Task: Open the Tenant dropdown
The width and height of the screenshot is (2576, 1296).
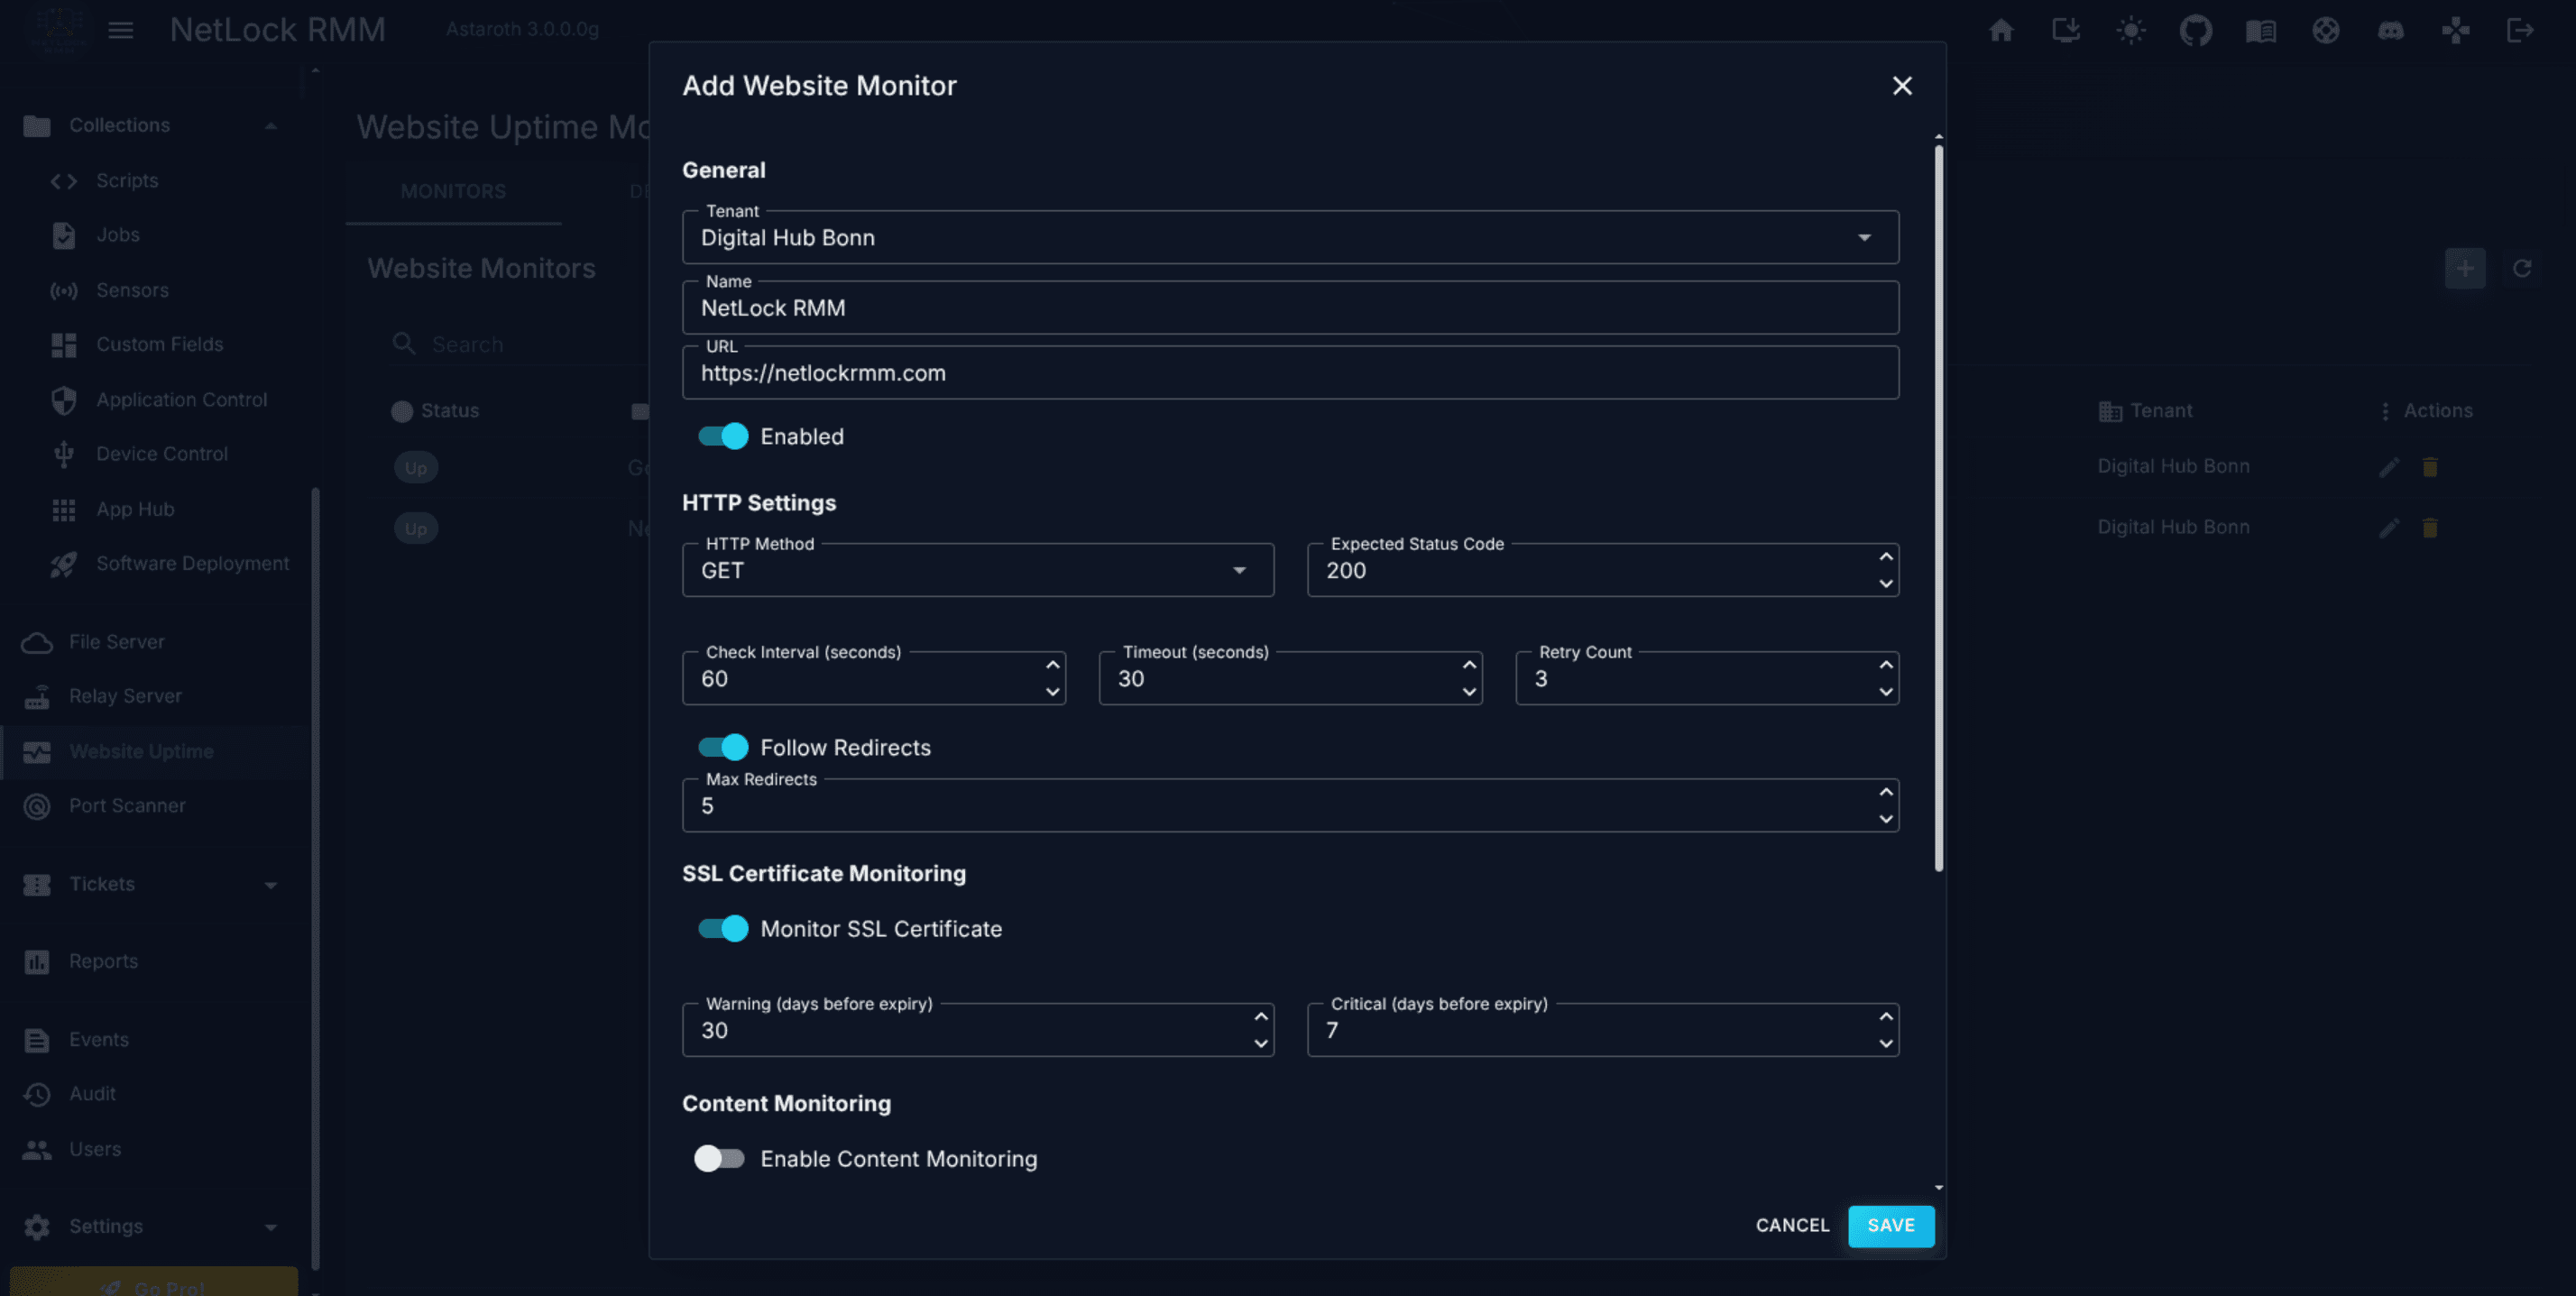Action: [1290, 238]
